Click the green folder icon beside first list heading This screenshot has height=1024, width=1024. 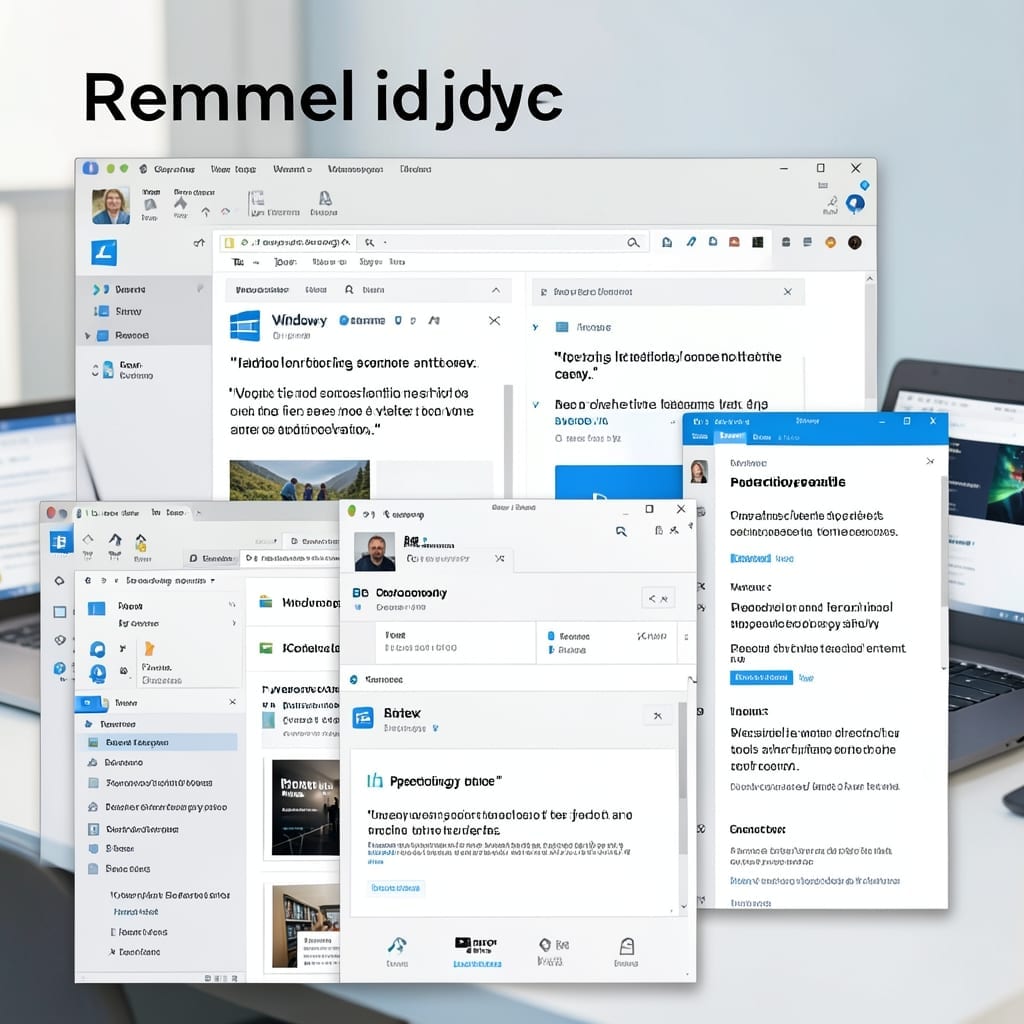(266, 602)
